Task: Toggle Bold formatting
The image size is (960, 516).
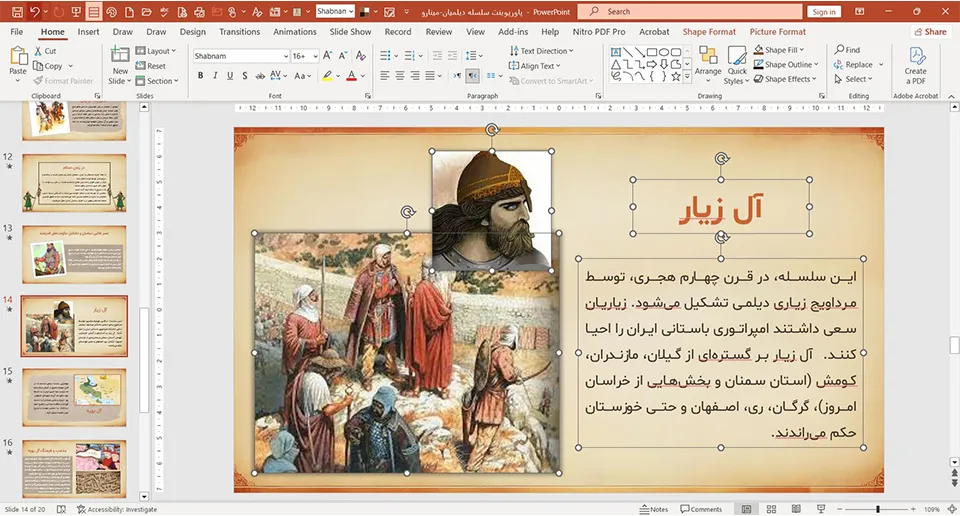Action: coord(200,76)
